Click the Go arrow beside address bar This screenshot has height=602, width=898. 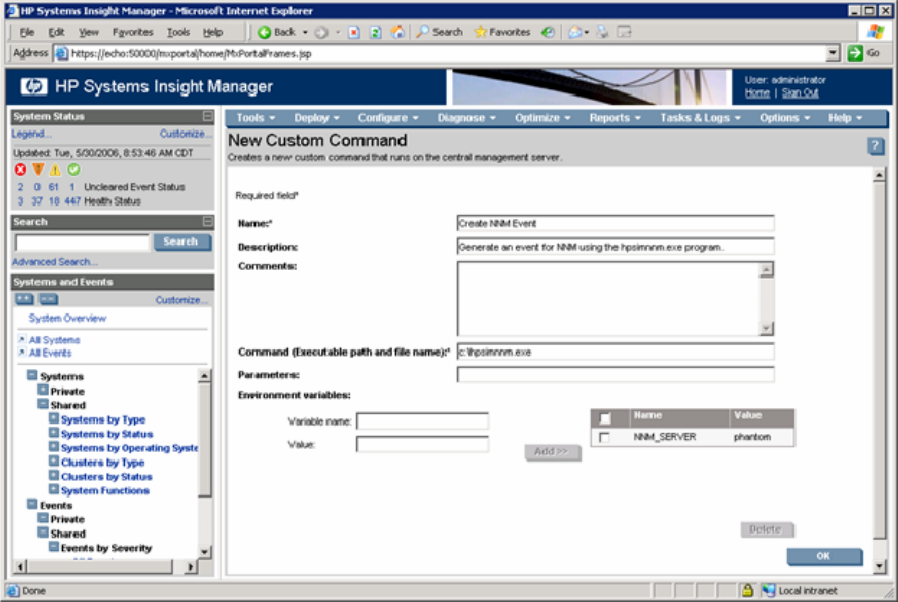pos(854,53)
